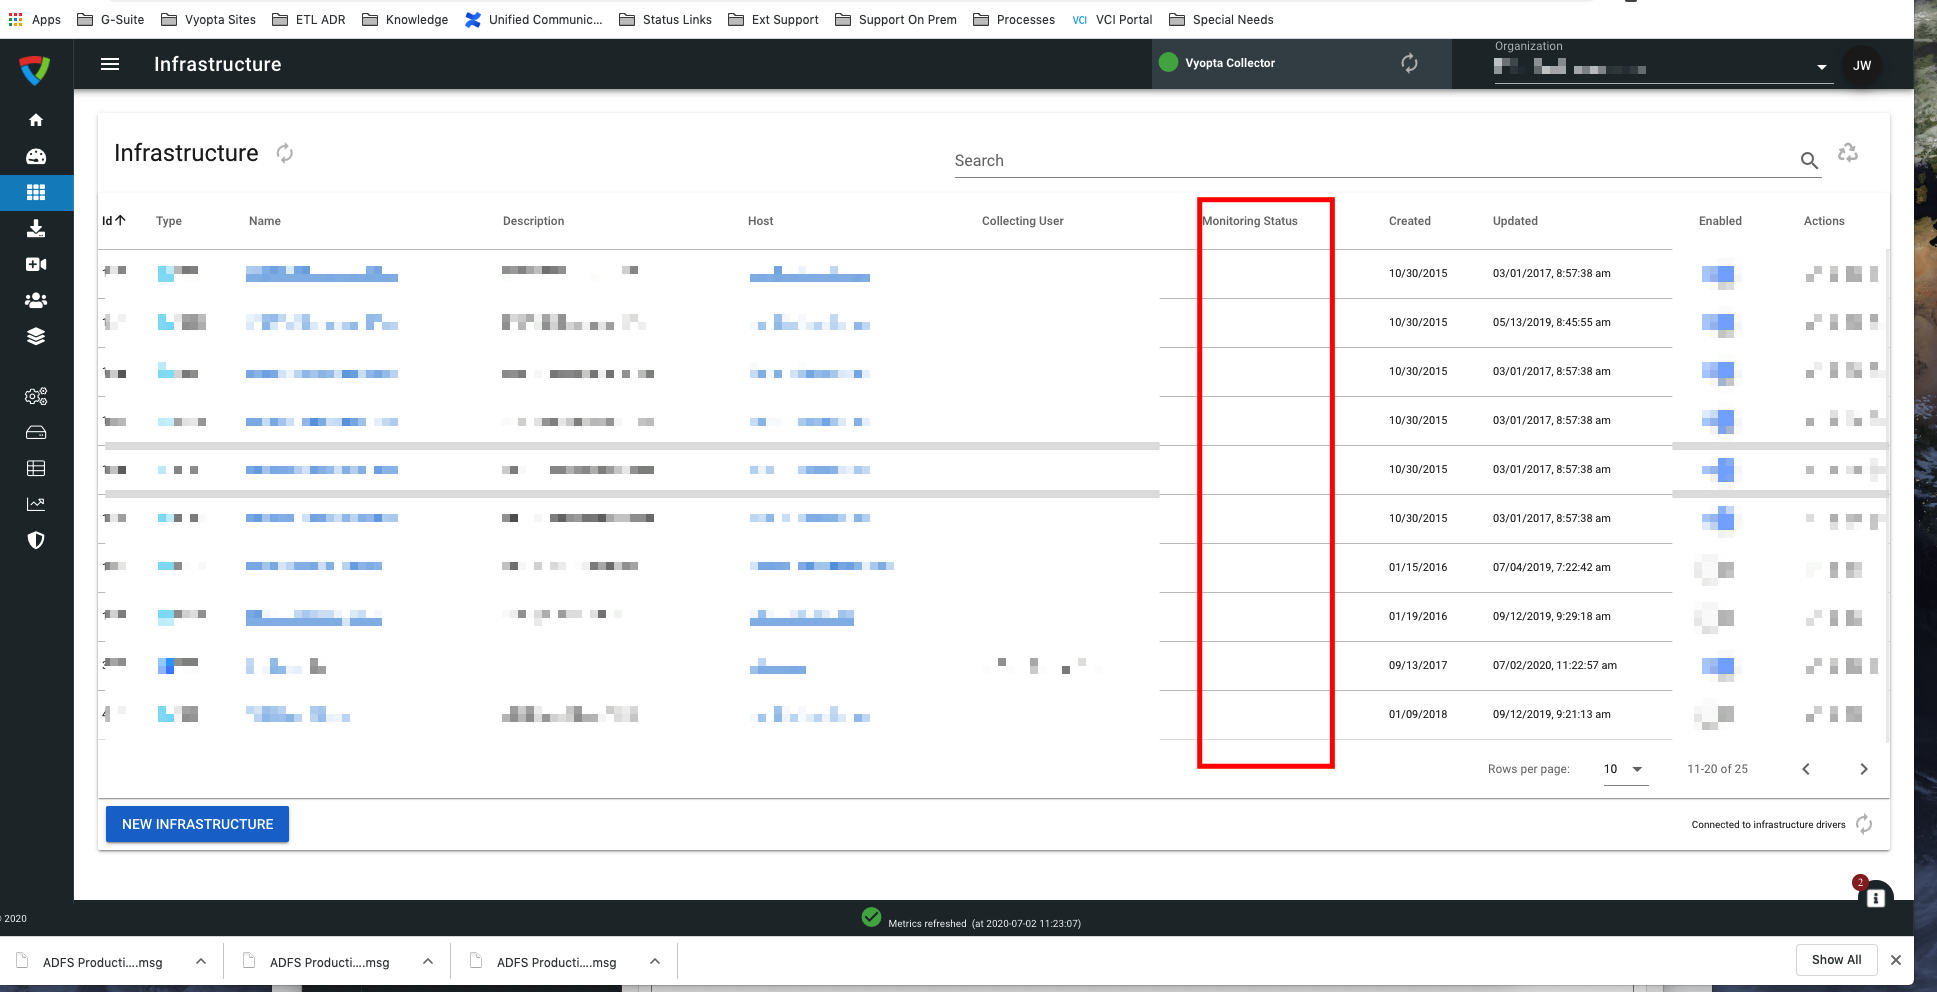The image size is (1937, 992).
Task: Open the security shield sidebar icon
Action: tap(36, 540)
